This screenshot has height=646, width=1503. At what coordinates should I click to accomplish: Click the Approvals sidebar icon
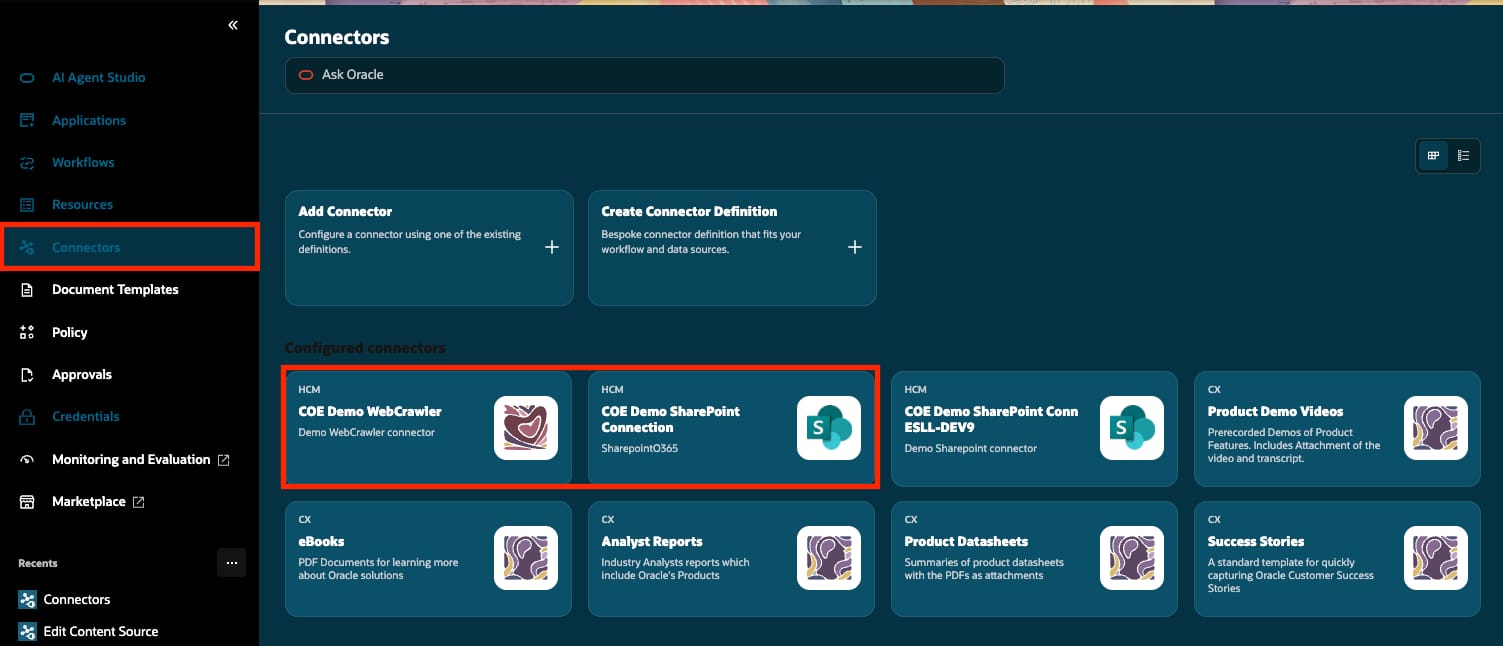[28, 374]
